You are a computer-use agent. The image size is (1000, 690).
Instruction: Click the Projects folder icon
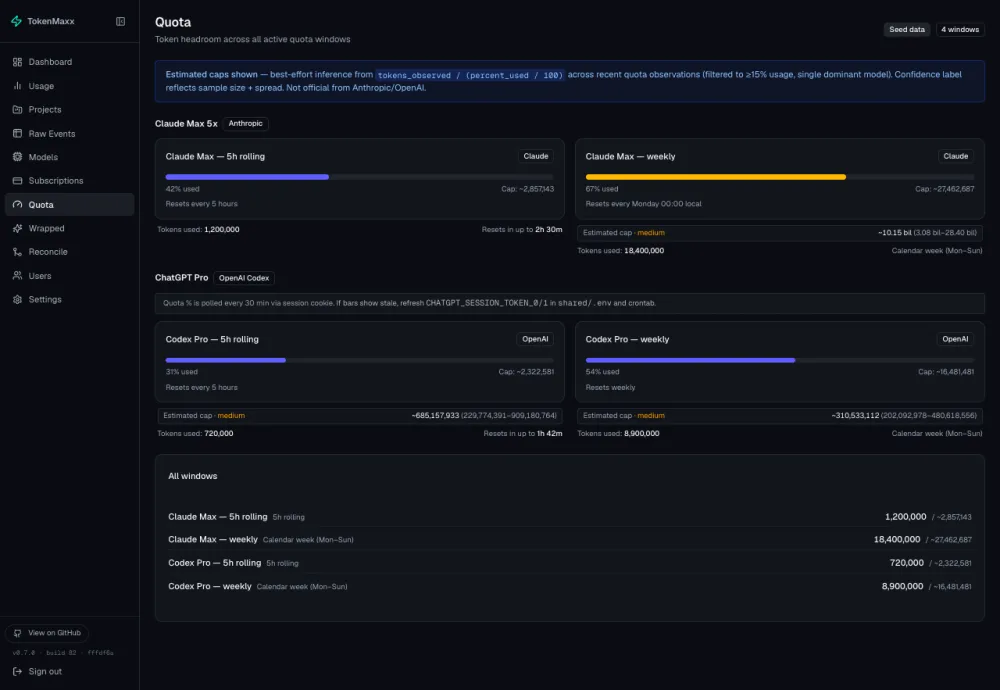17,110
